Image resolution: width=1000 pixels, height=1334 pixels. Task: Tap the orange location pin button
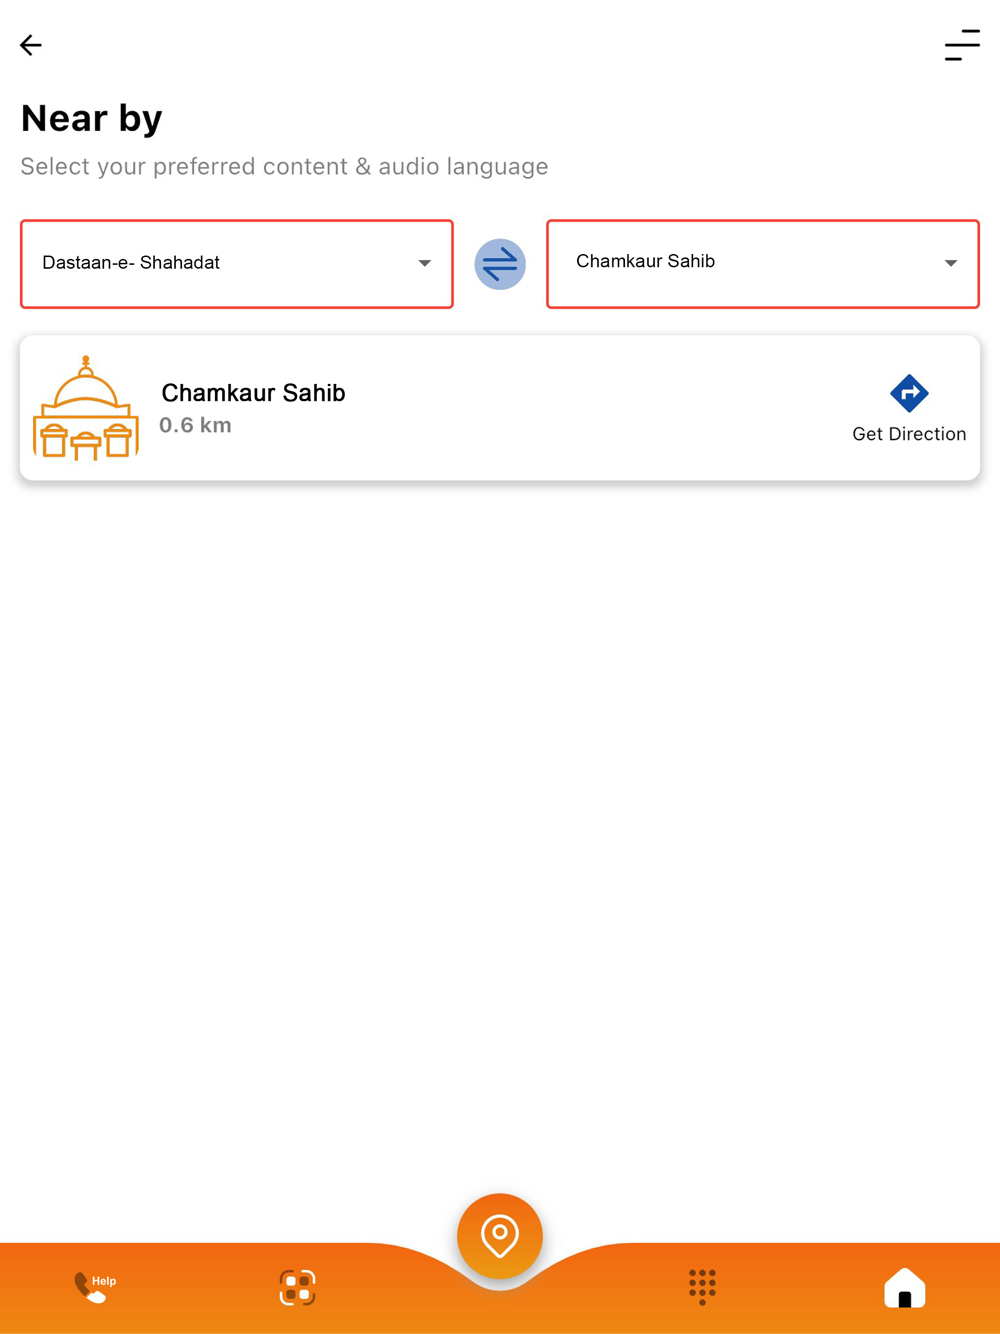pyautogui.click(x=500, y=1236)
